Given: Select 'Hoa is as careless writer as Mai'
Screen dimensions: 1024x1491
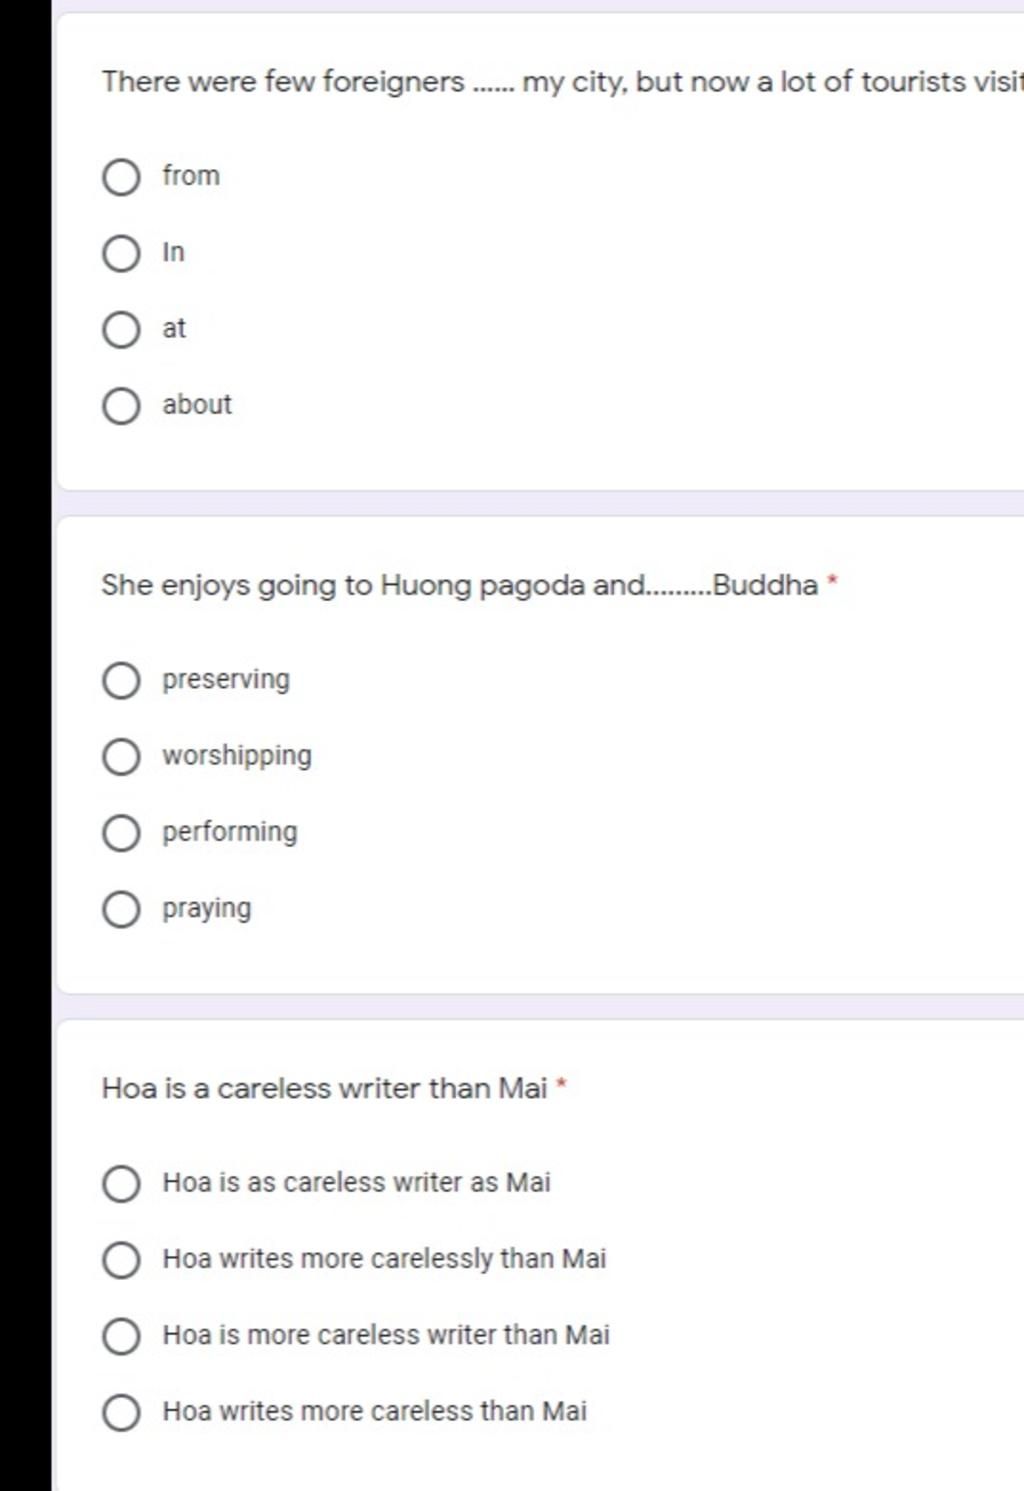Looking at the screenshot, I should click(121, 1184).
